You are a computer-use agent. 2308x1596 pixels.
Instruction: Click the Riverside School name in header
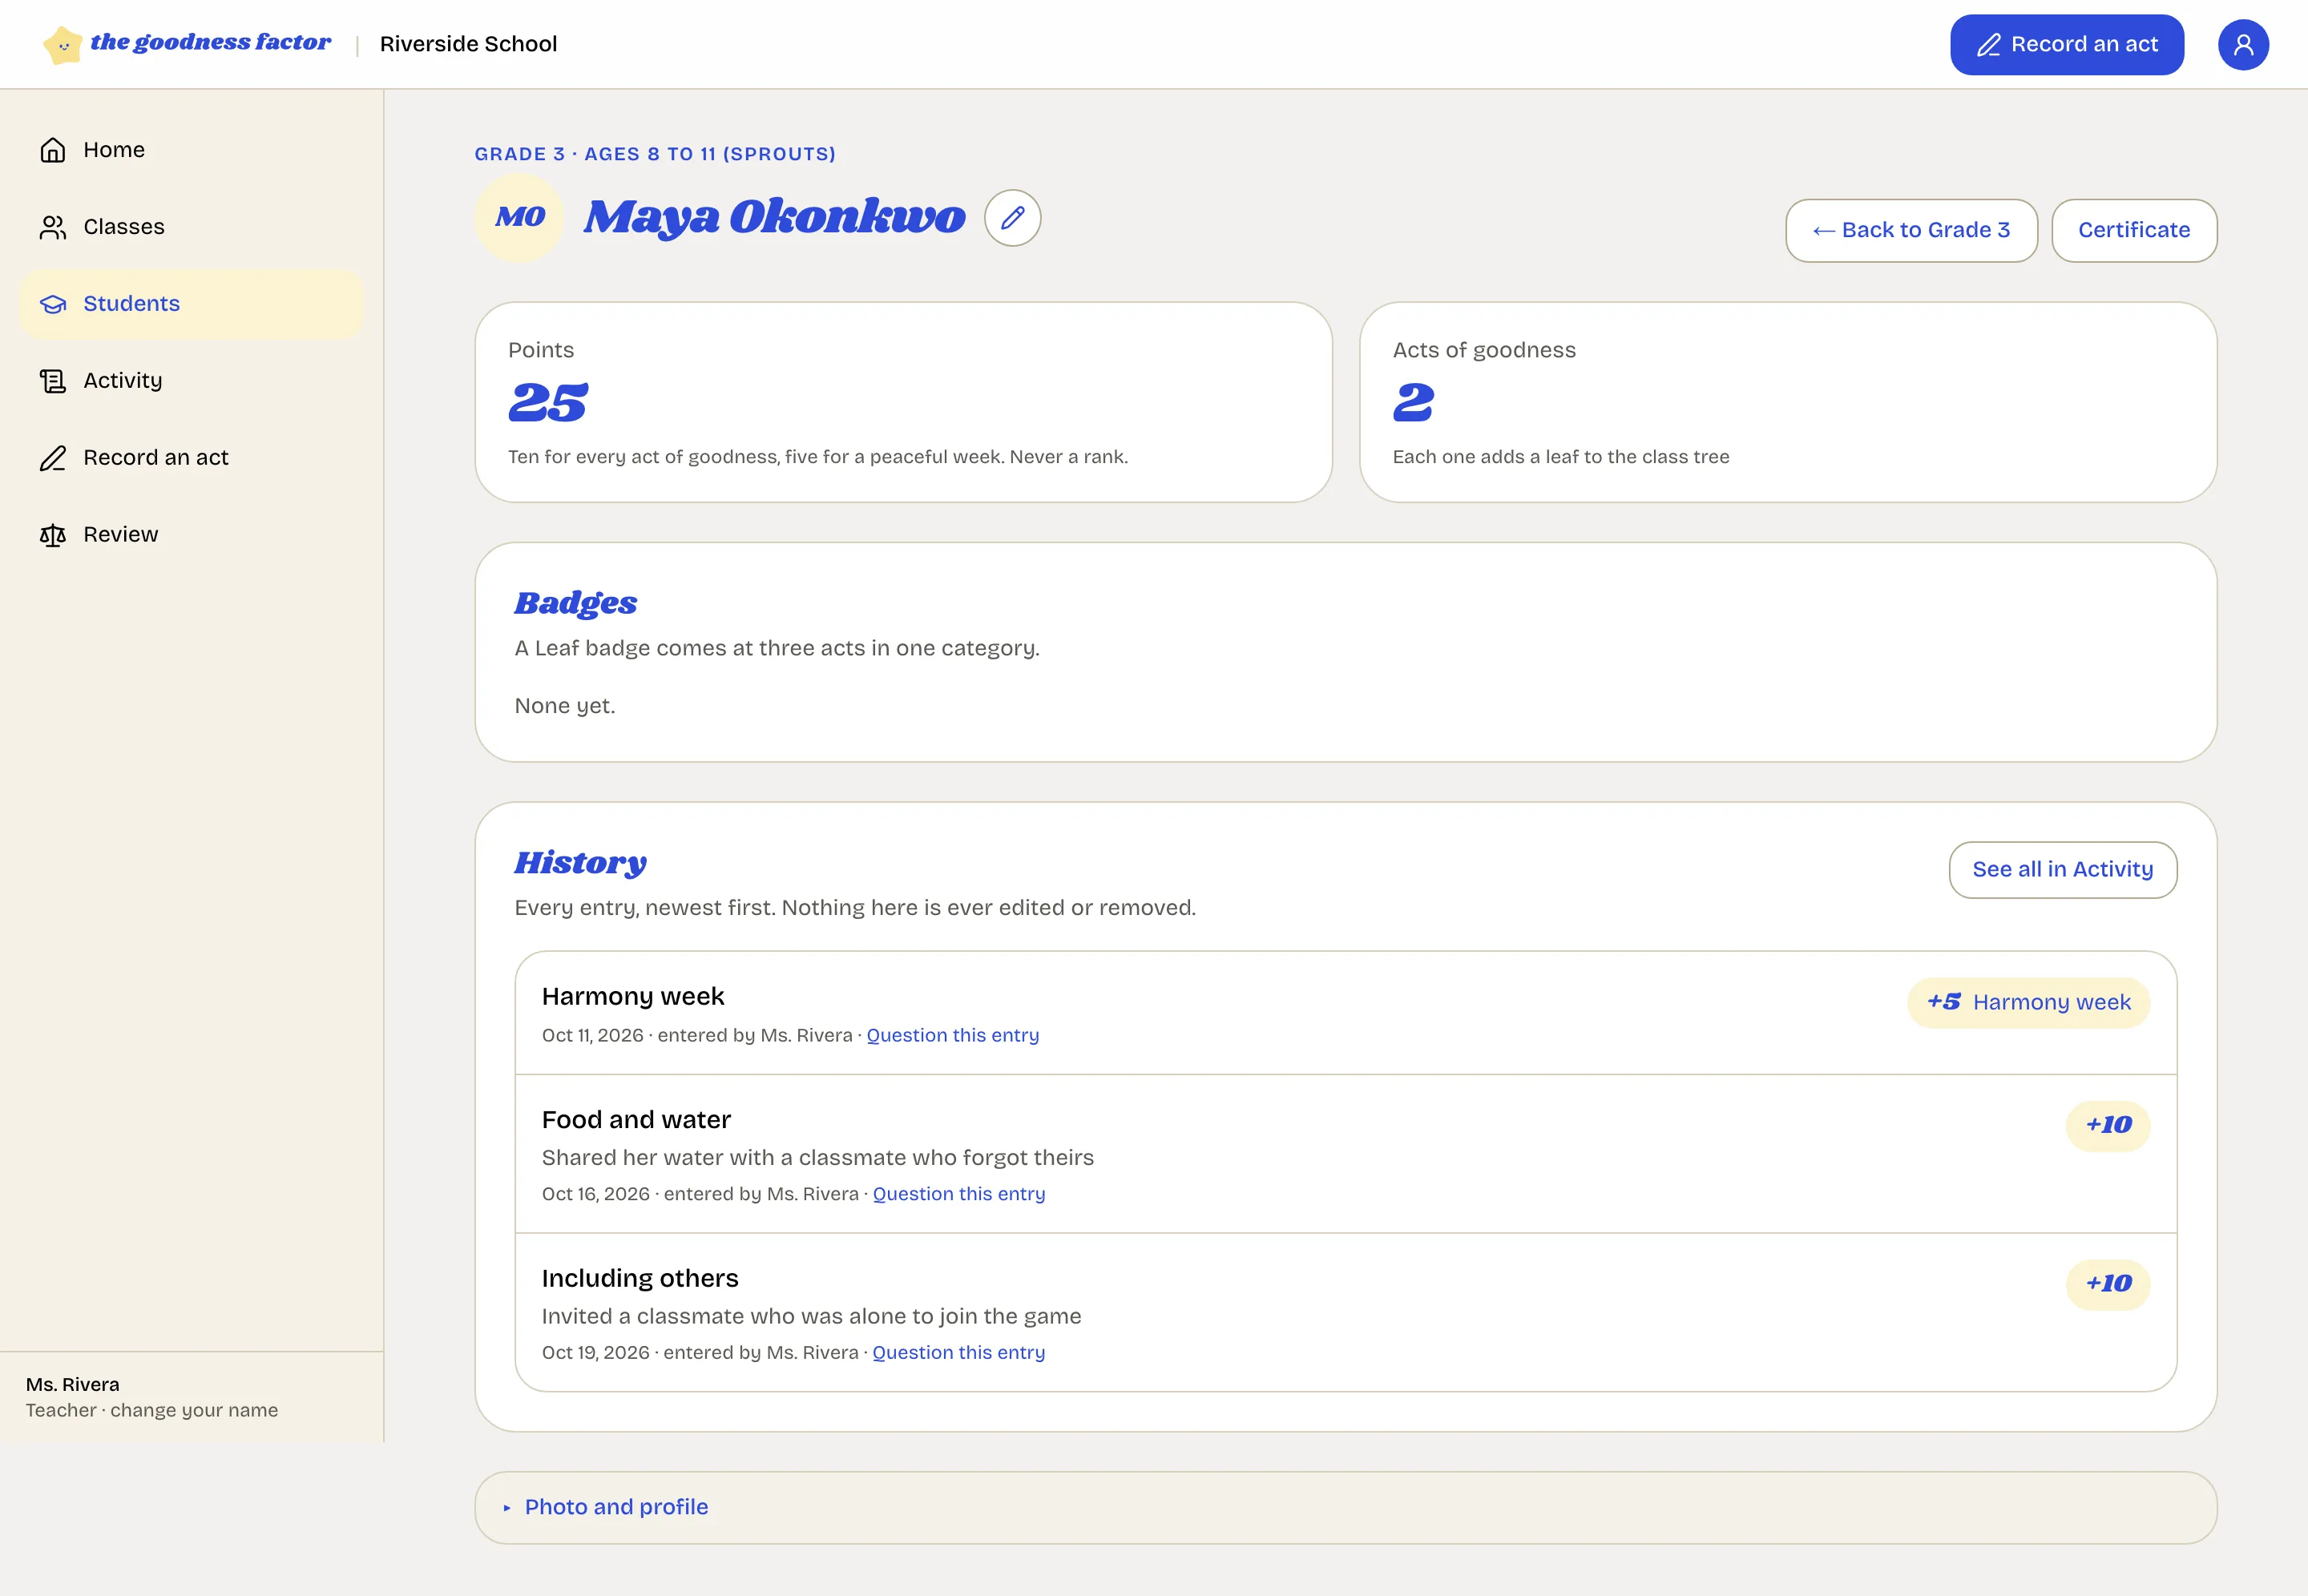pos(468,44)
